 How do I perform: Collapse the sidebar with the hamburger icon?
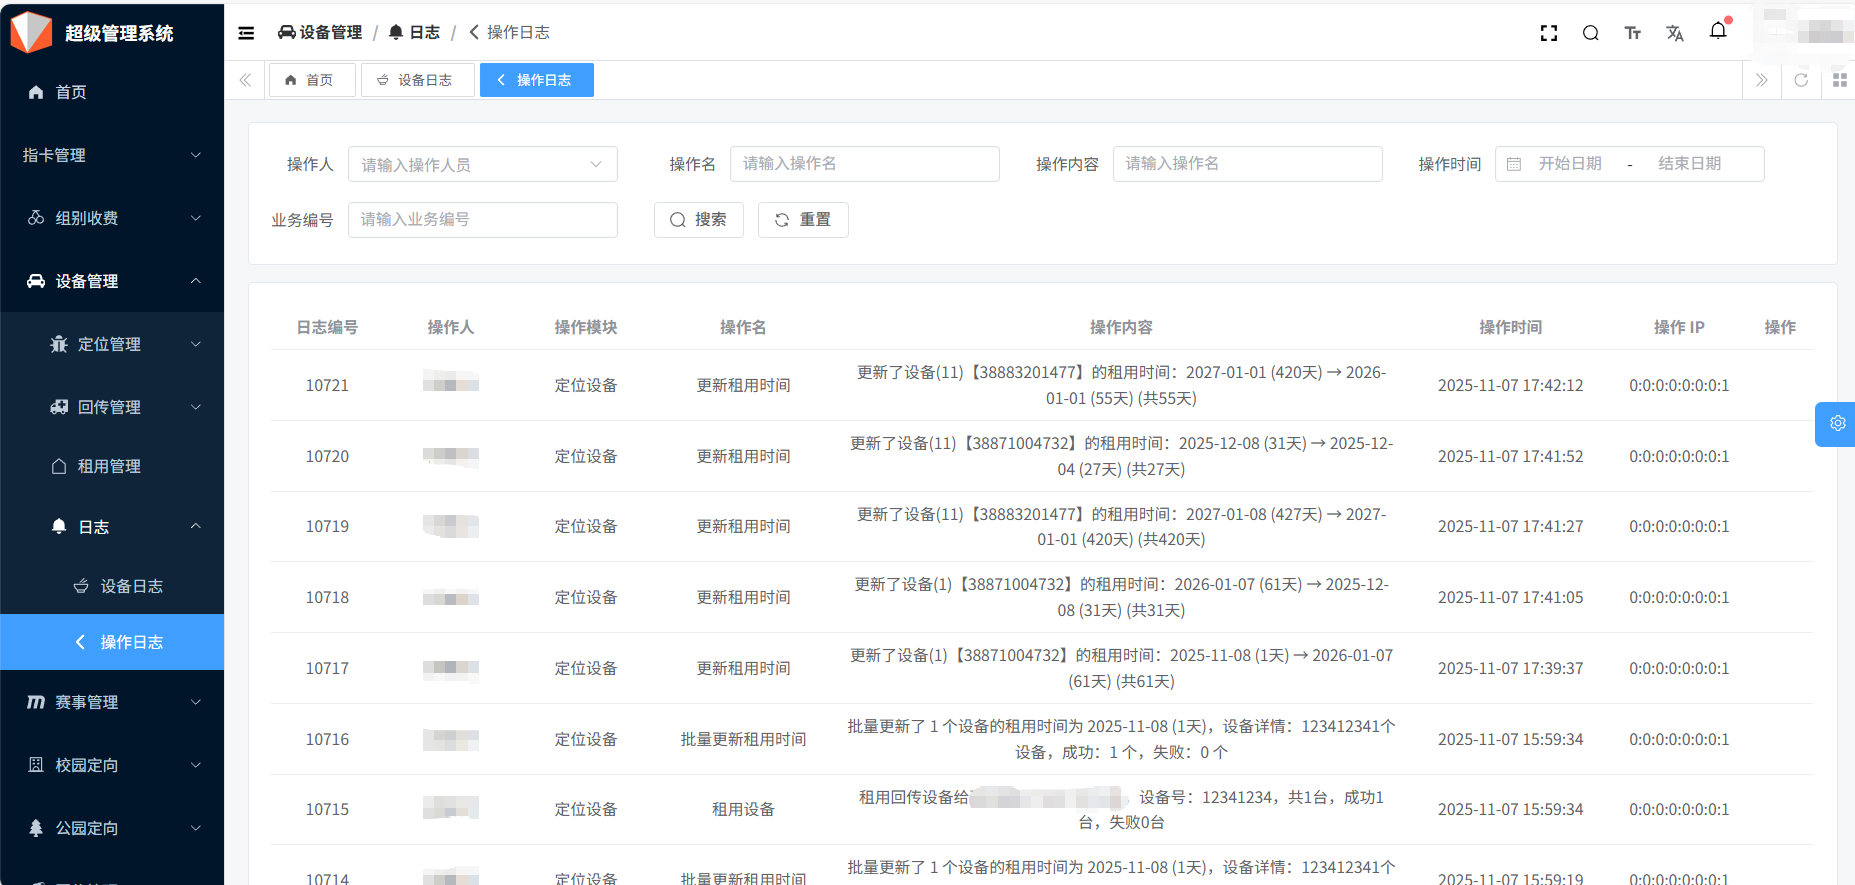[246, 33]
